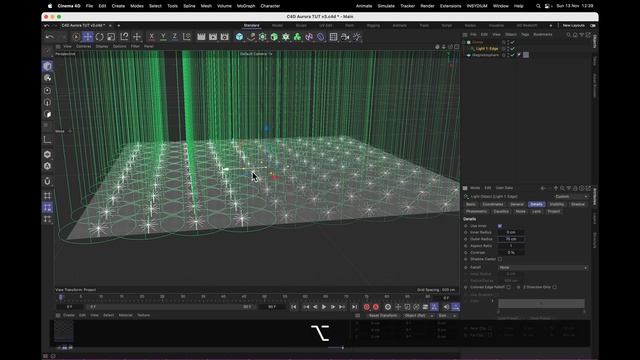The image size is (640, 360).
Task: Toggle the Z axis lock
Action: tap(175, 37)
